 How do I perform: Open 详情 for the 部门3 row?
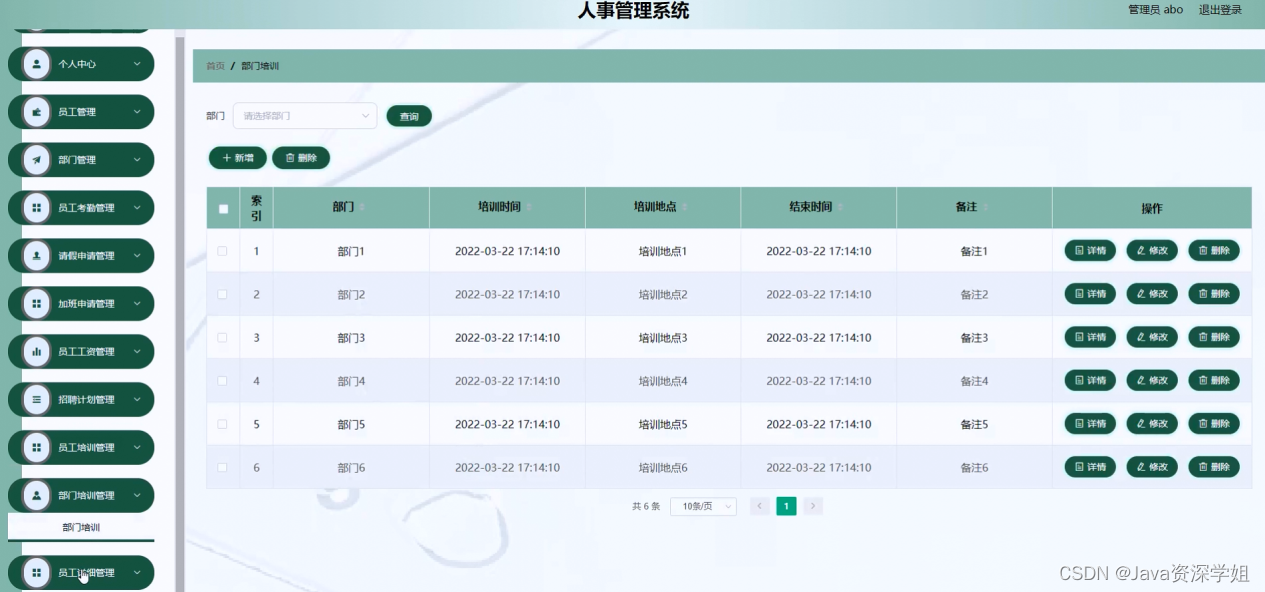coord(1090,337)
